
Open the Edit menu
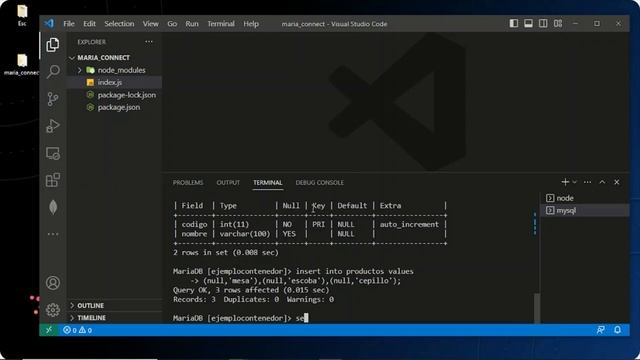pos(89,24)
